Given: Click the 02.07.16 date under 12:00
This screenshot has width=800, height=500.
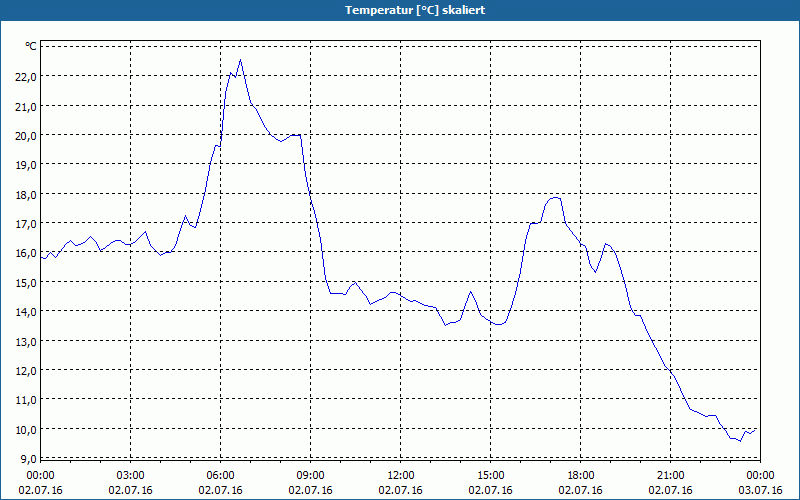Looking at the screenshot, I should tap(401, 490).
